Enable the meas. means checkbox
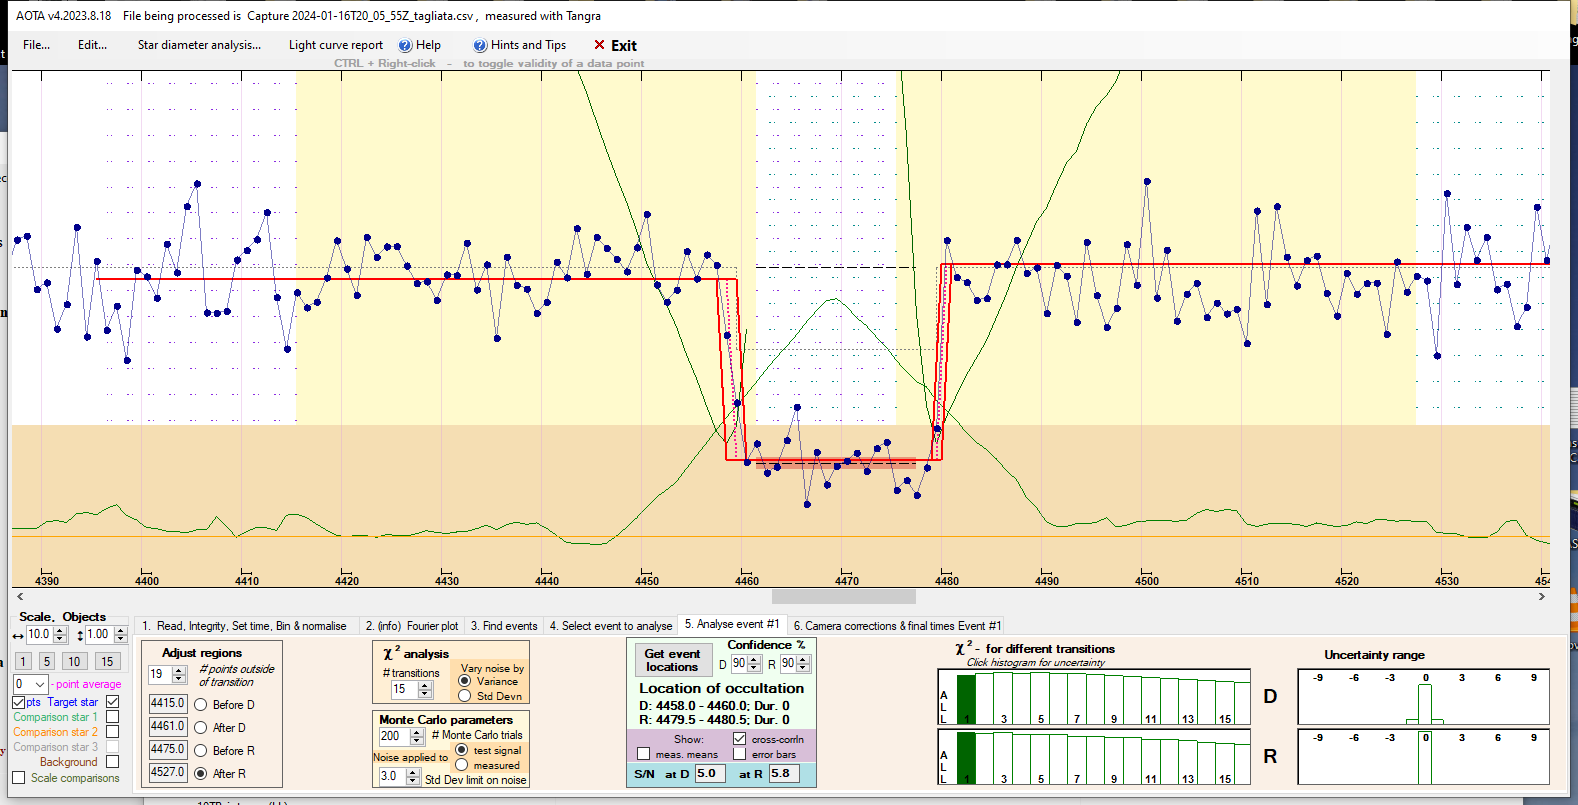 click(644, 754)
